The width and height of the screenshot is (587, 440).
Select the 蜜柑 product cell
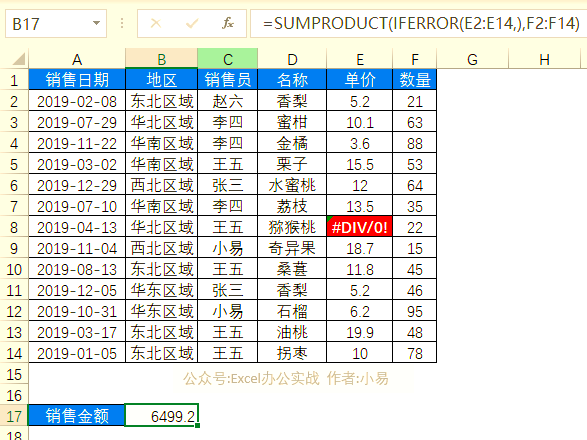[292, 121]
